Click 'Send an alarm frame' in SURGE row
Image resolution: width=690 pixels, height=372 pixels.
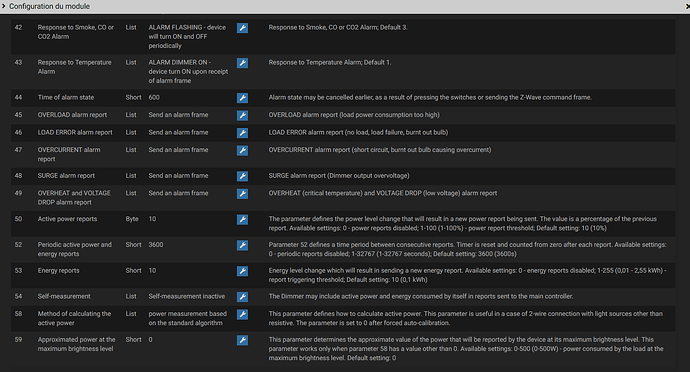178,176
